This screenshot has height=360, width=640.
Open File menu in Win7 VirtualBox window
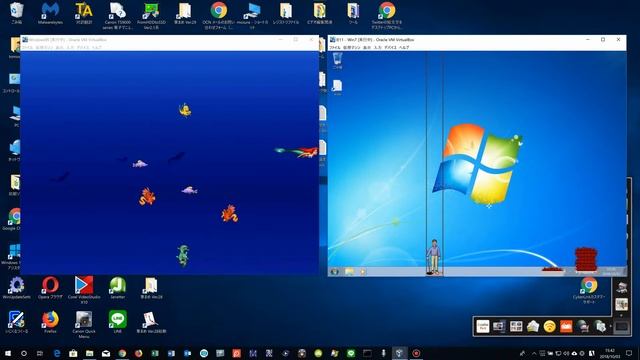point(335,47)
